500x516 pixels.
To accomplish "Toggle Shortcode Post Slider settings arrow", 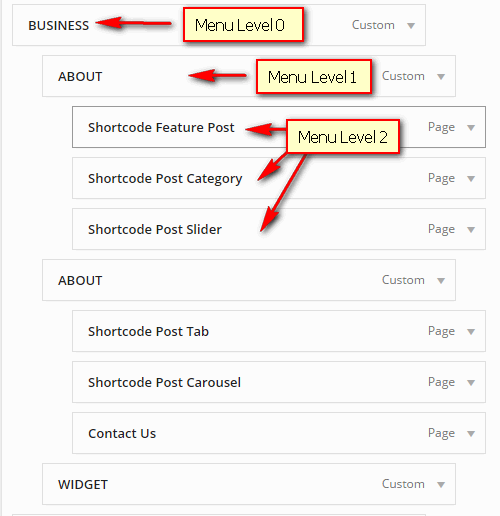I will tap(471, 230).
